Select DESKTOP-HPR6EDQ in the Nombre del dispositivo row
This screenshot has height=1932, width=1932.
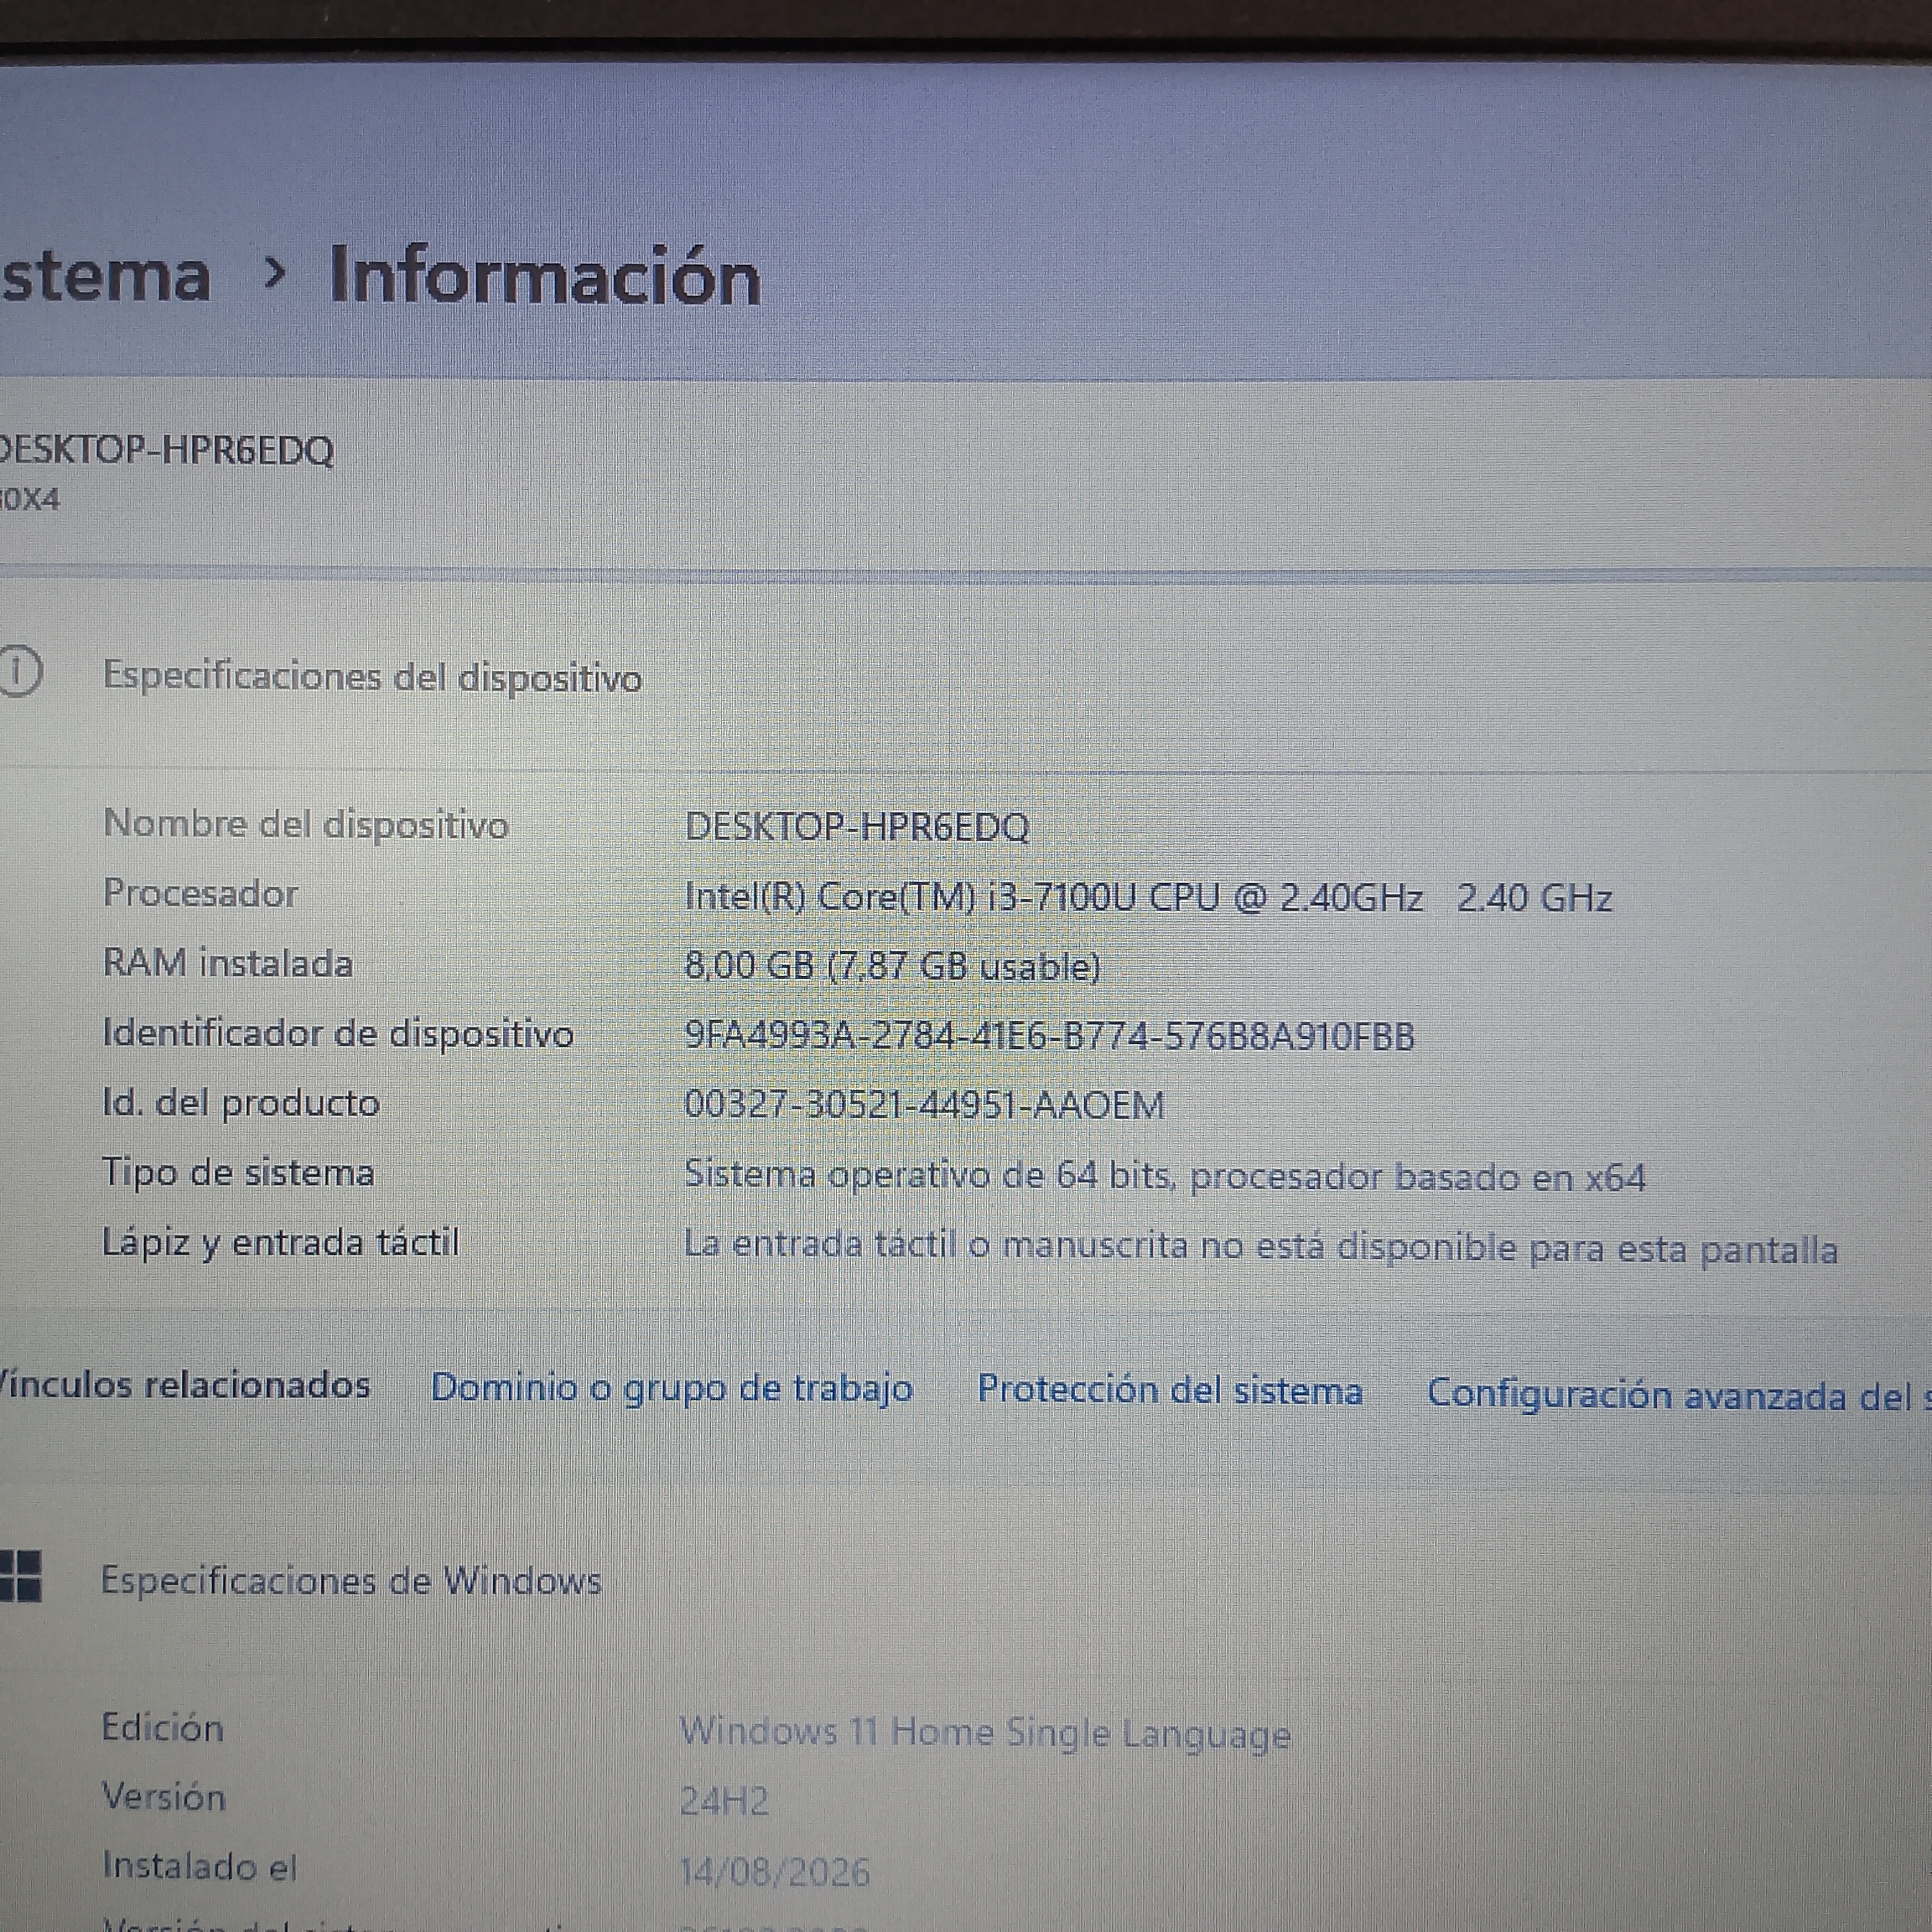[857, 827]
